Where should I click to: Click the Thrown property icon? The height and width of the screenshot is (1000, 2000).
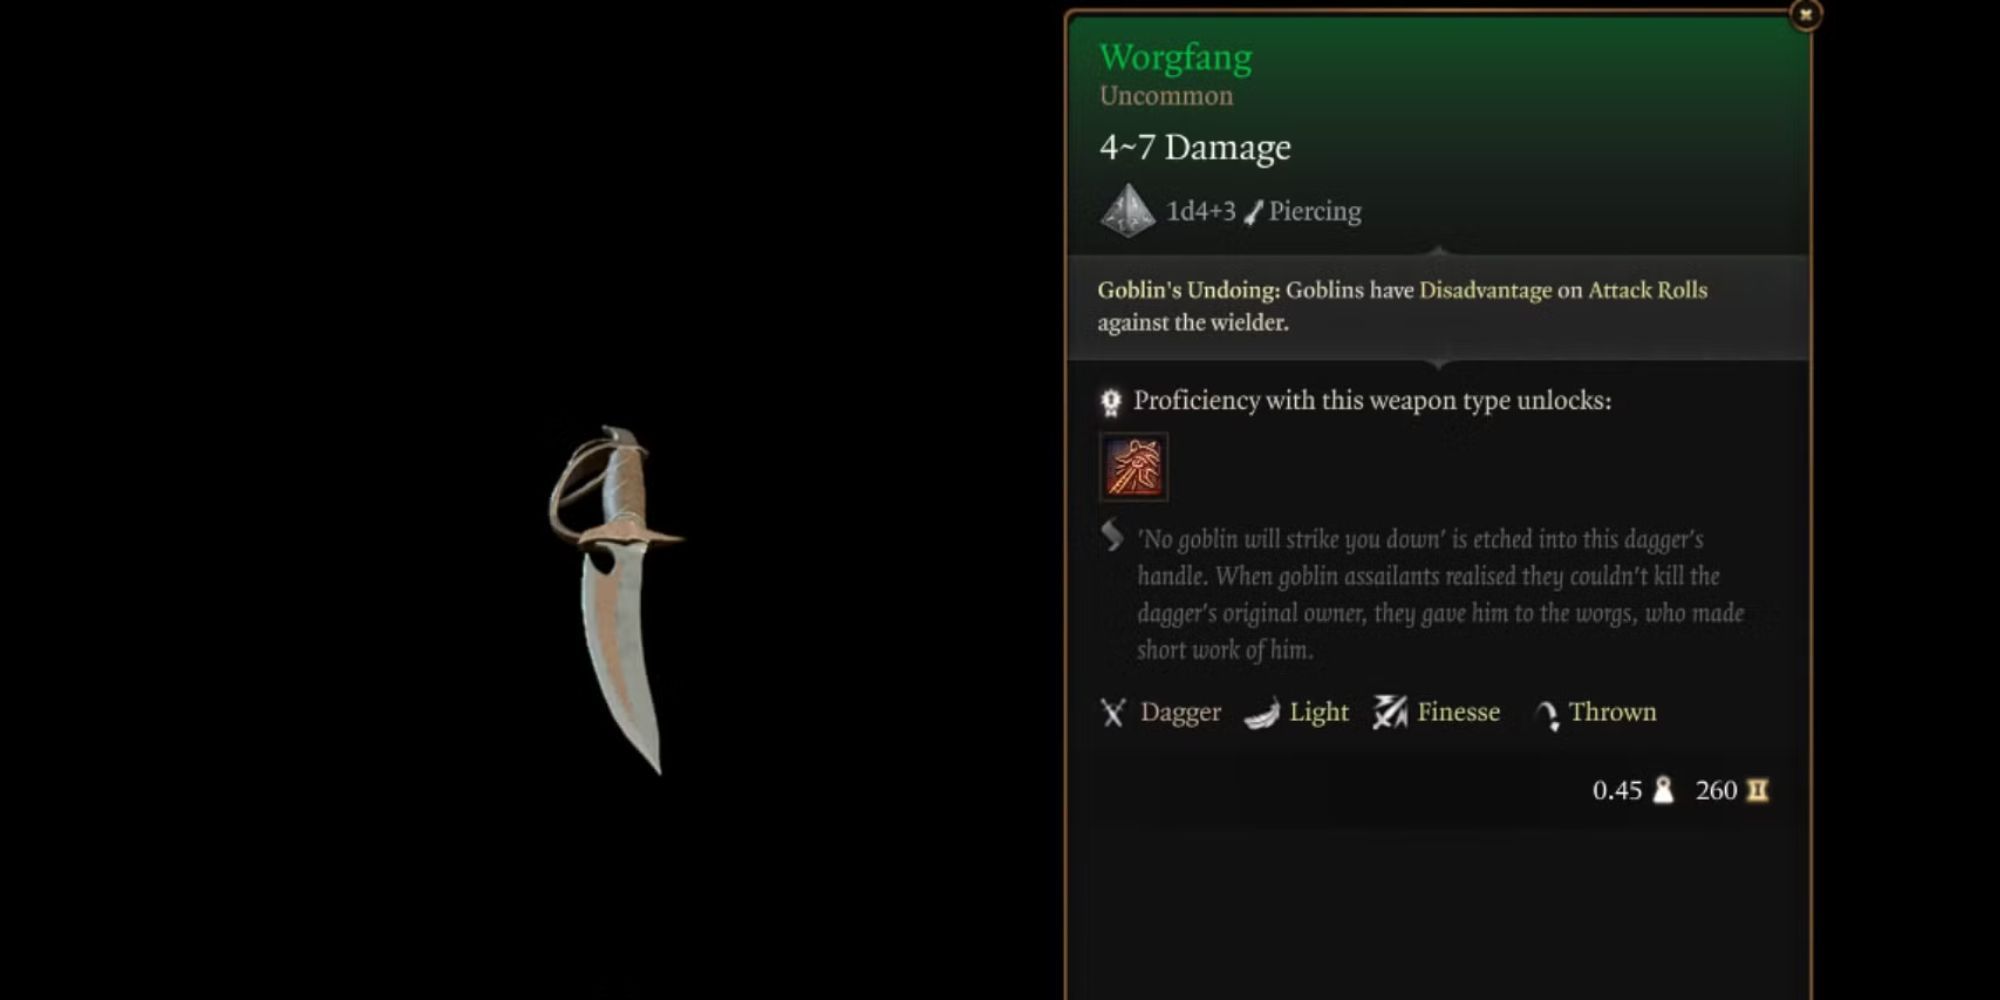pos(1547,714)
